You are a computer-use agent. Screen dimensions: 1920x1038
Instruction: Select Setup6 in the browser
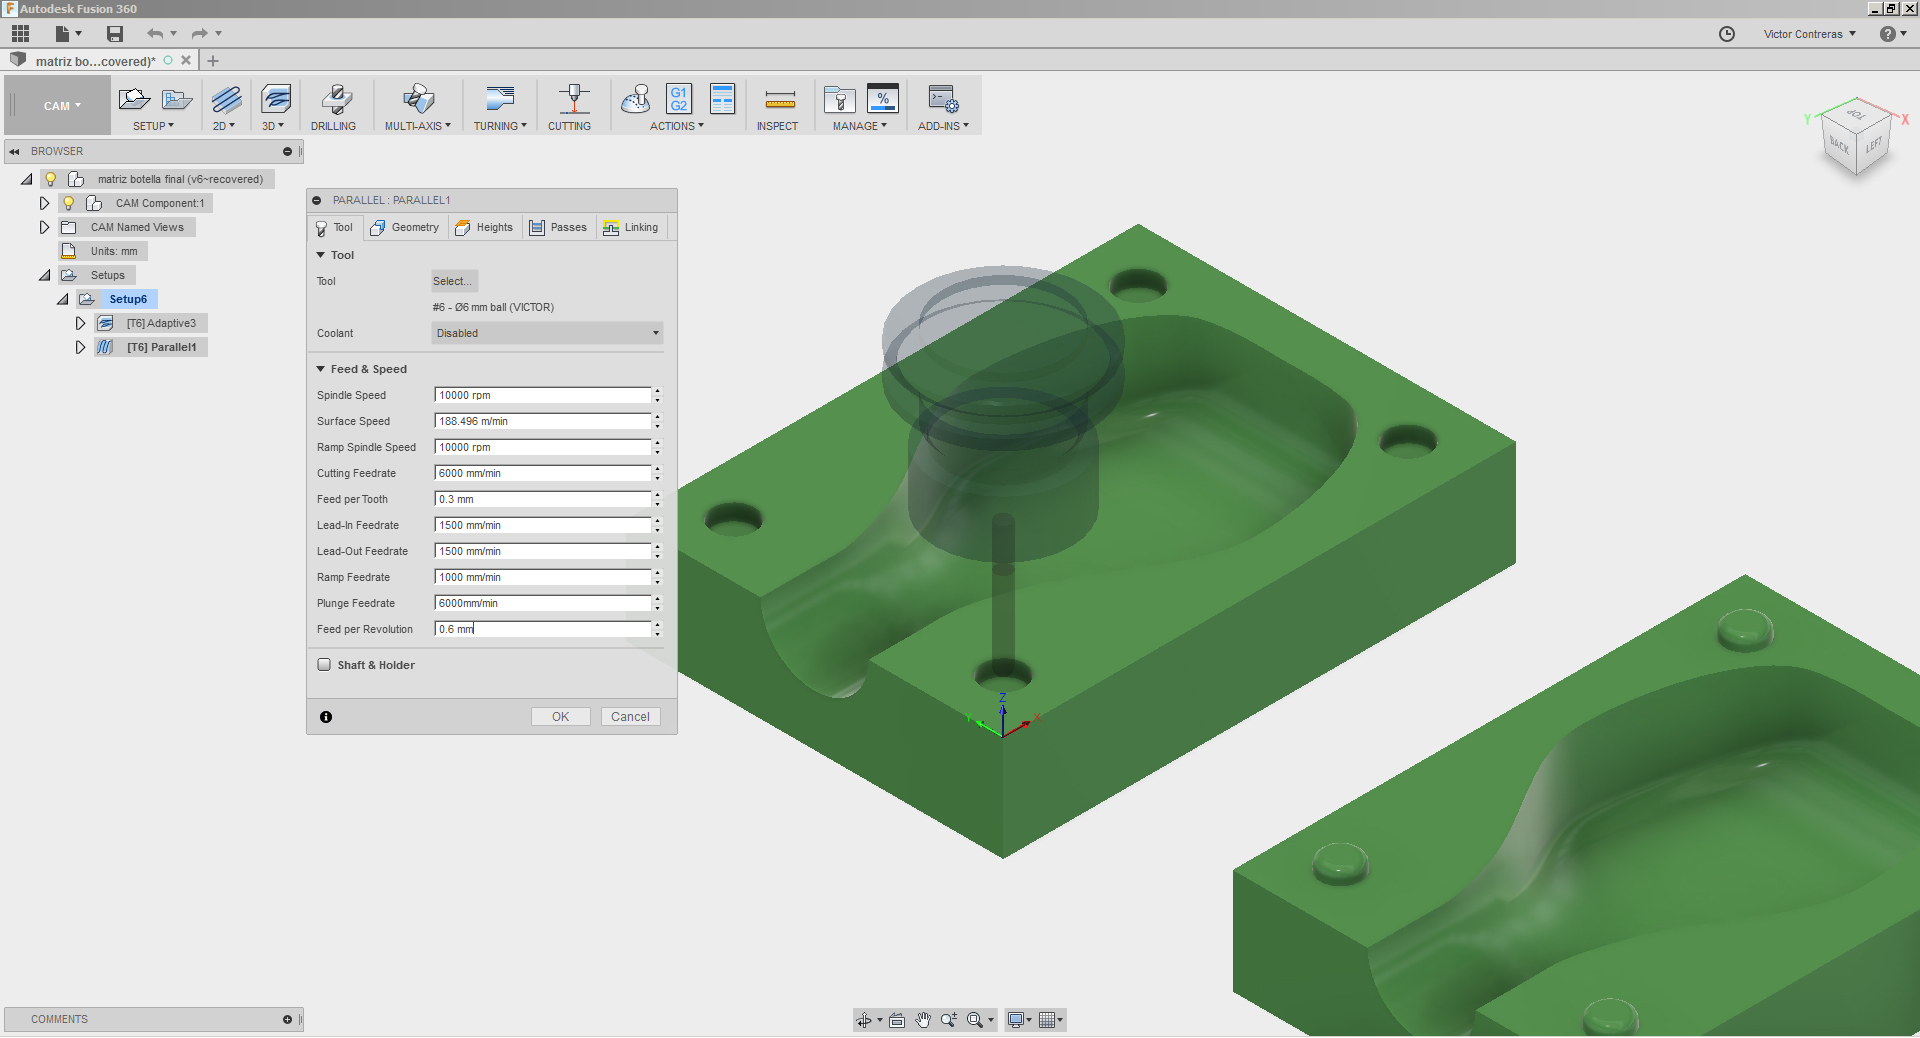tap(128, 299)
